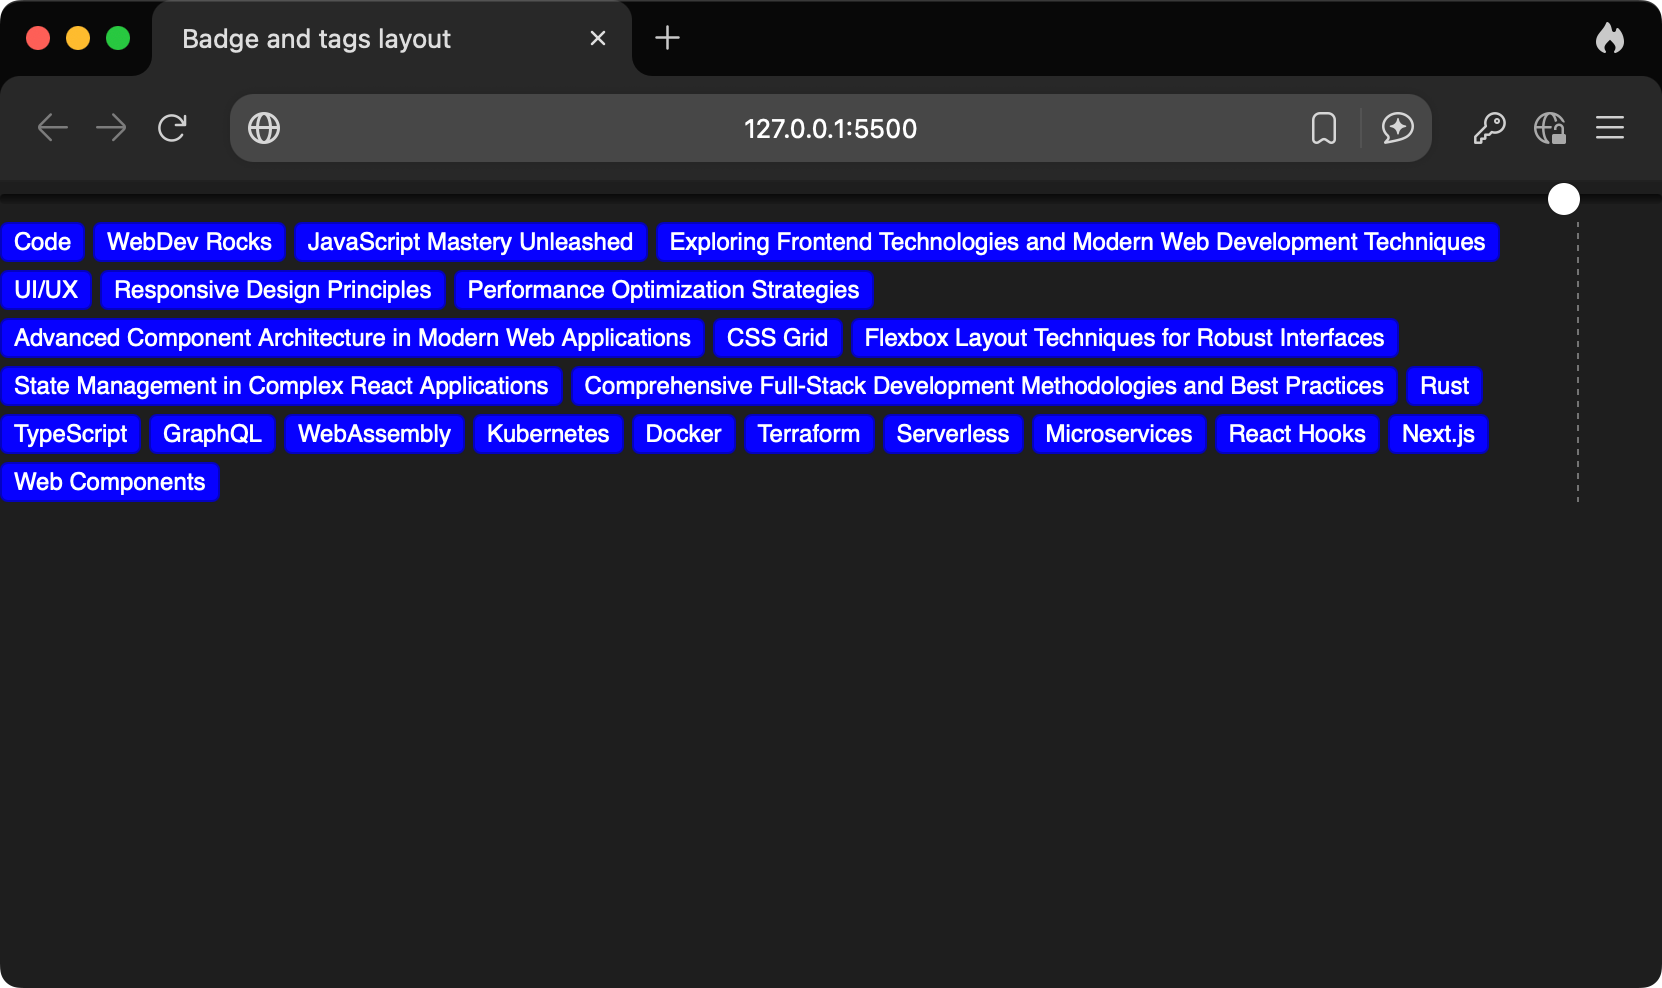Image resolution: width=1662 pixels, height=988 pixels.
Task: Click the red close window button
Action: coord(38,38)
